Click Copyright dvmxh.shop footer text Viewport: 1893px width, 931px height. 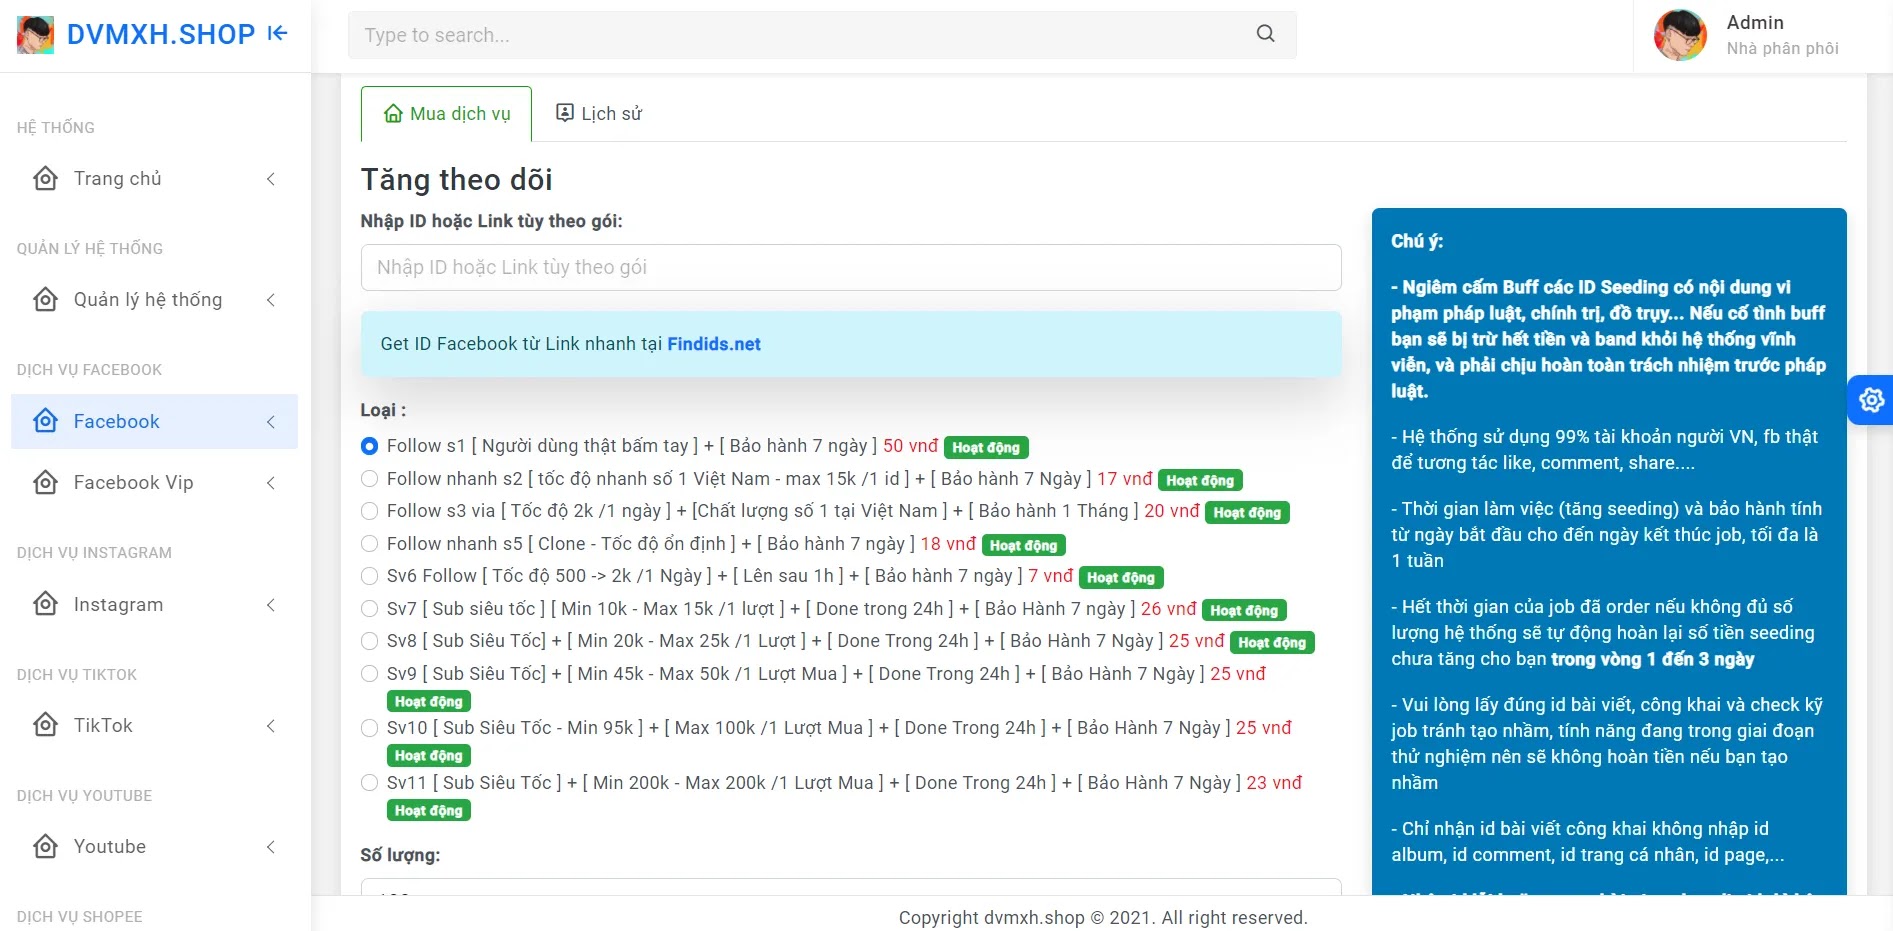pos(1103,918)
